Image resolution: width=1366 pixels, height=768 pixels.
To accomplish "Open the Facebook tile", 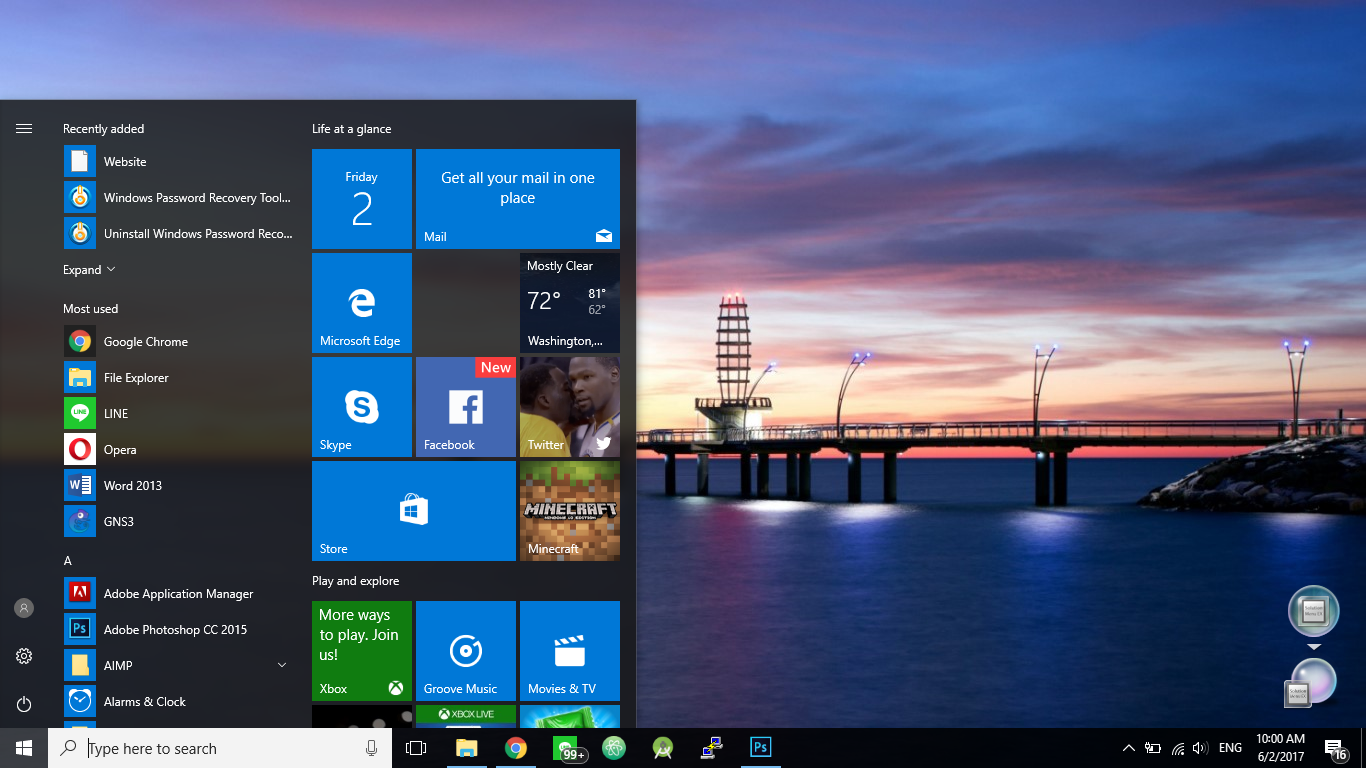I will pyautogui.click(x=466, y=407).
